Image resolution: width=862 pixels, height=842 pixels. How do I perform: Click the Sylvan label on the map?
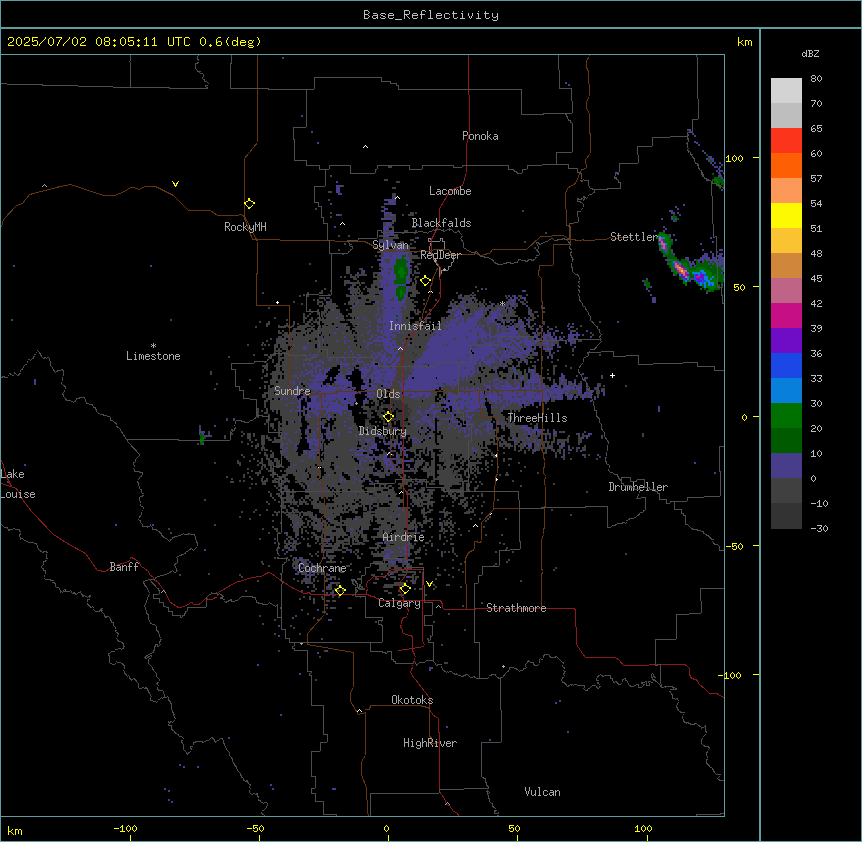point(390,245)
